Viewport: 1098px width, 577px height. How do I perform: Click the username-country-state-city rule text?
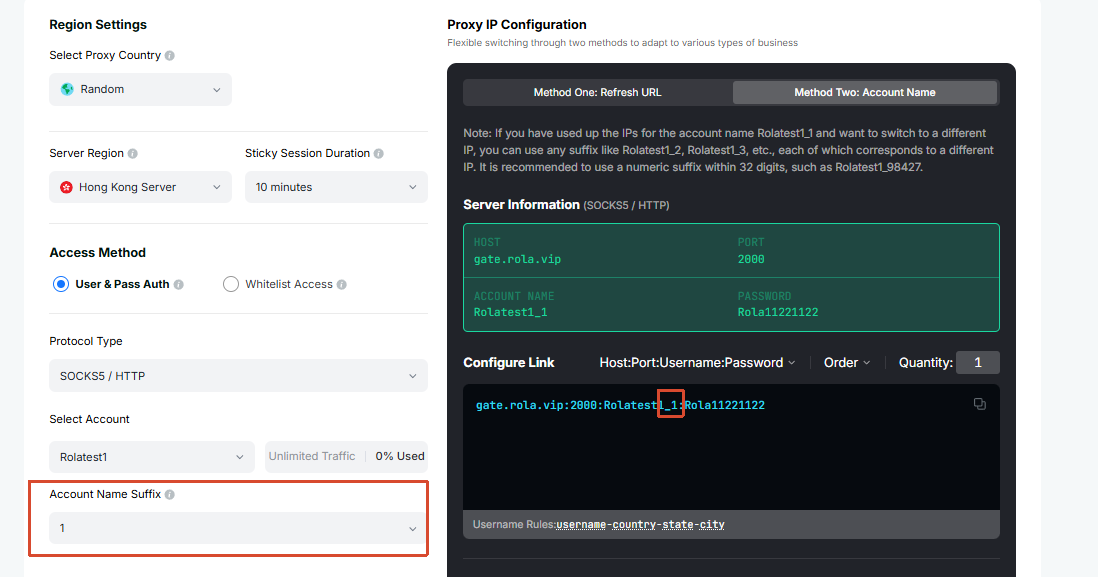[x=640, y=524]
